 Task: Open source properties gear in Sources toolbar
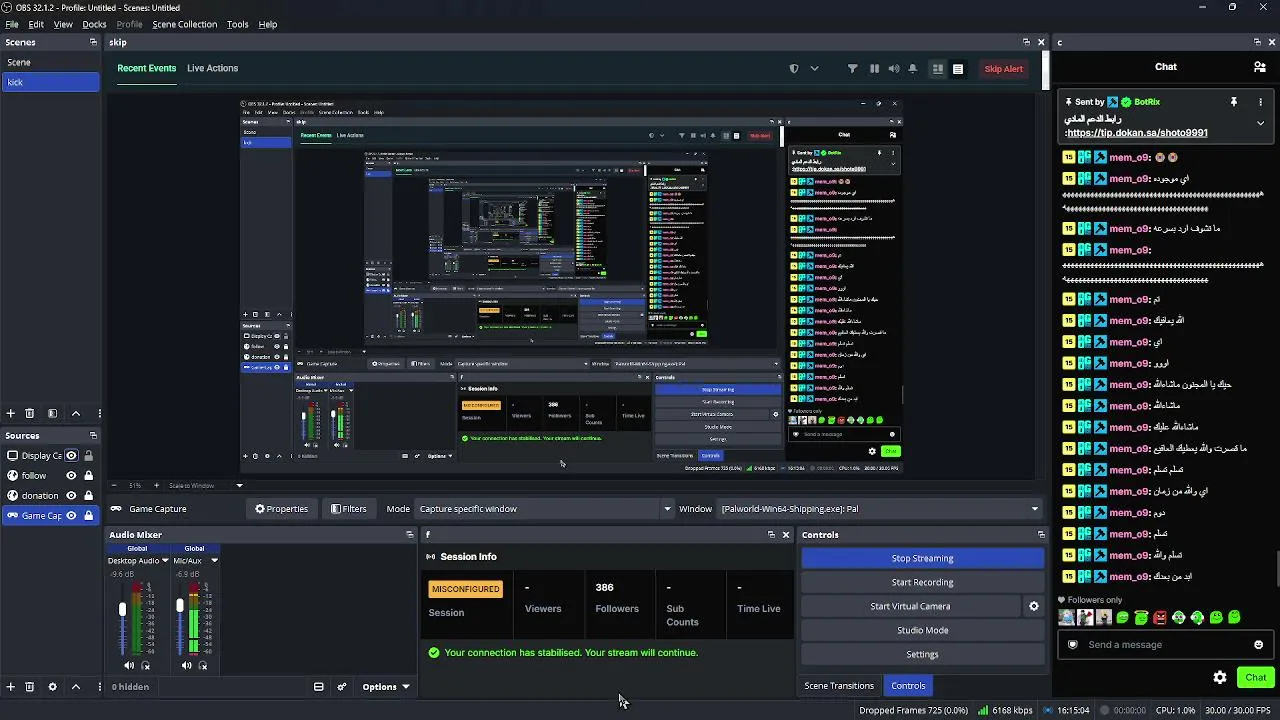click(53, 687)
